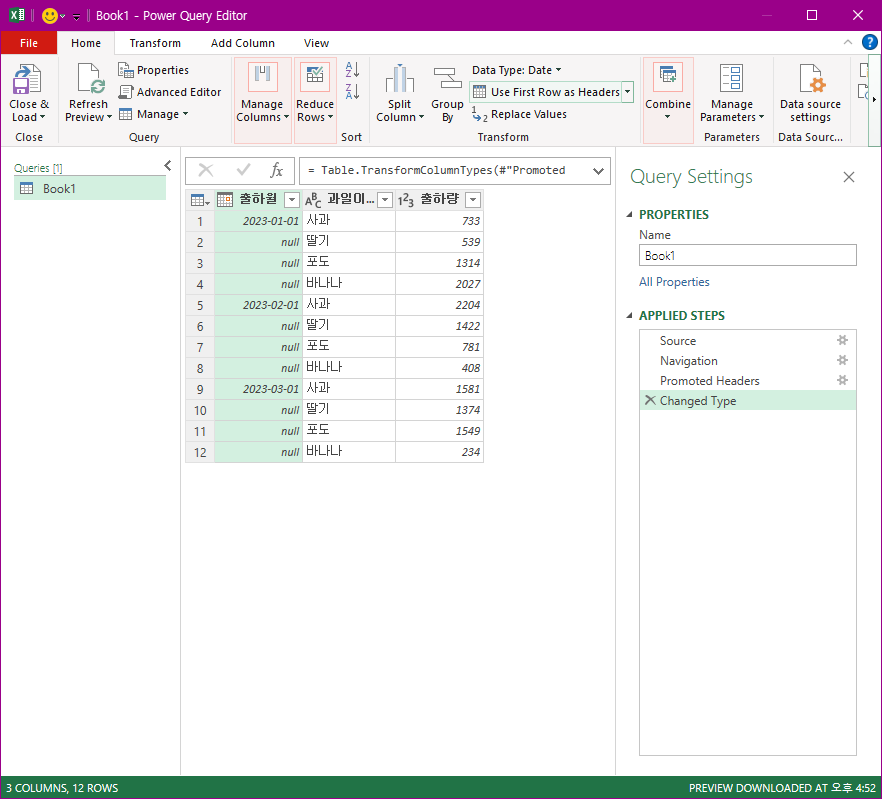Image resolution: width=882 pixels, height=799 pixels.
Task: Click Use First Row as Headers
Action: point(546,92)
